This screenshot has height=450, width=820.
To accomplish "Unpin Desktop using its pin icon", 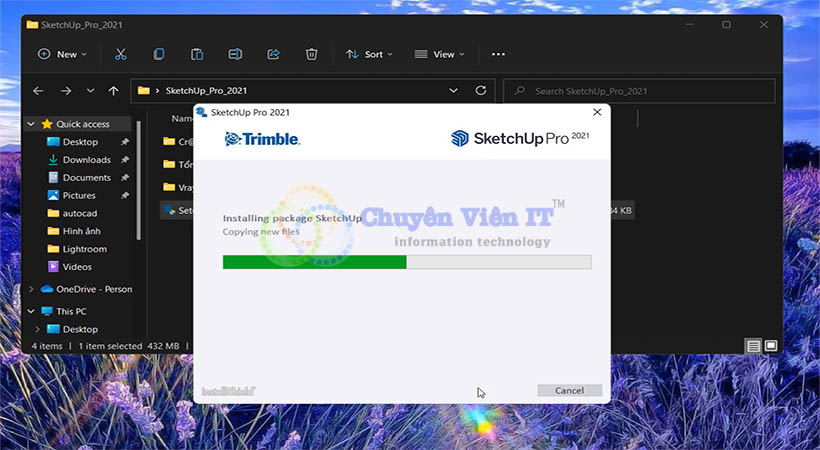I will 124,142.
